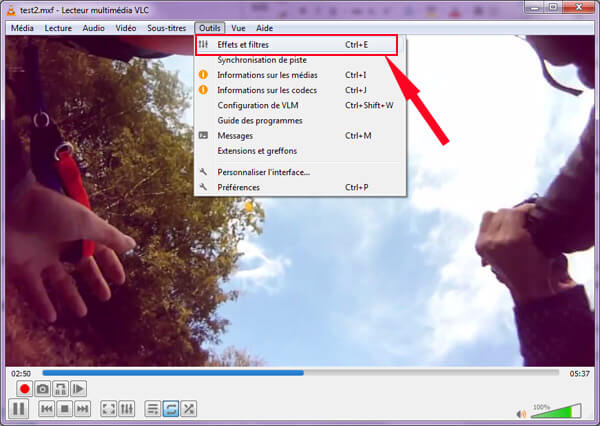Stop the video playback
This screenshot has height=426, width=600.
(x=65, y=409)
